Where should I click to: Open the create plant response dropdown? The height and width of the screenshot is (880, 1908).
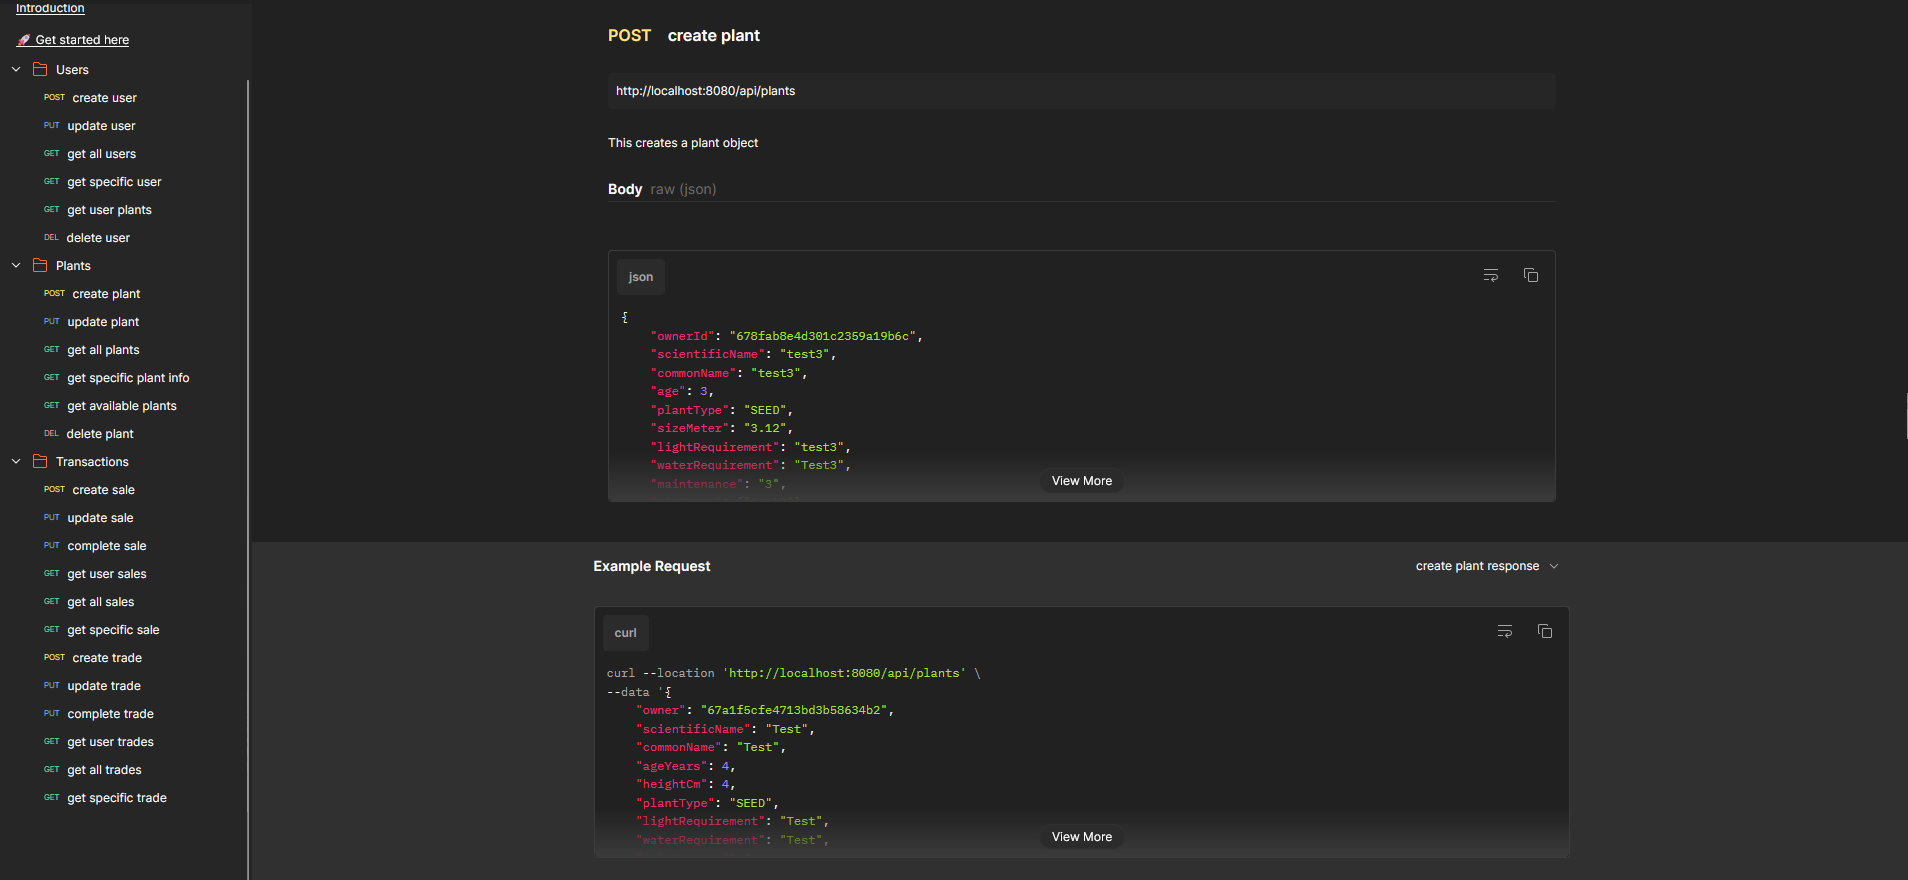pyautogui.click(x=1486, y=566)
